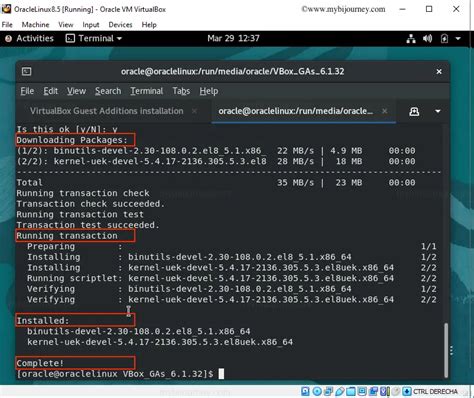This screenshot has width=474, height=398.
Task: Open the VirtualBox View menu
Action: 66,25
